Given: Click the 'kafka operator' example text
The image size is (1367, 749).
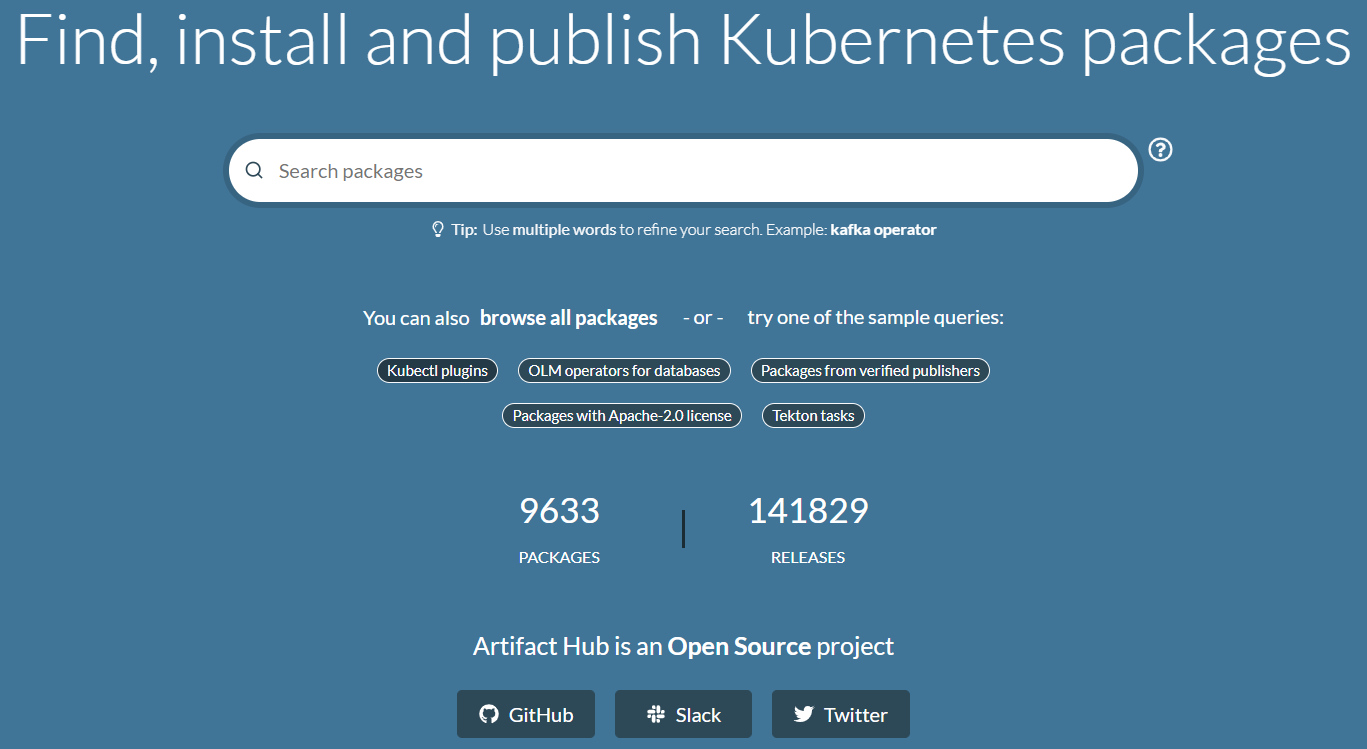Looking at the screenshot, I should click(883, 230).
